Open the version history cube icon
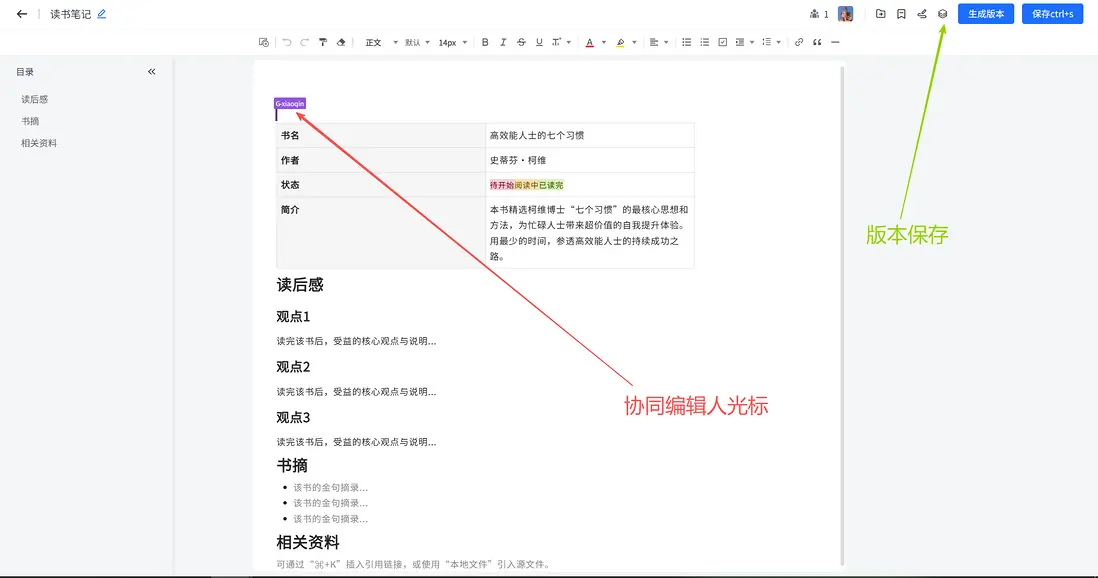Viewport: 1098px width, 578px height. (x=942, y=14)
